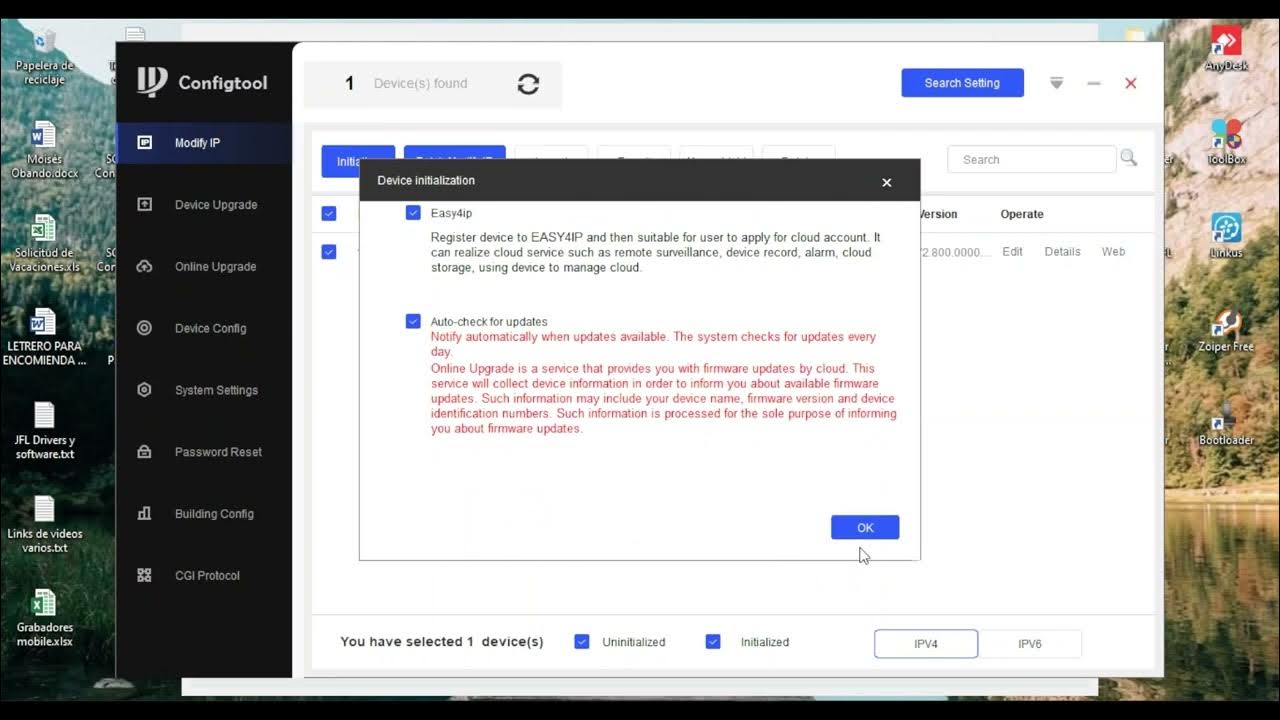The image size is (1280, 720).
Task: Click Edit in the device row
Action: pos(1013,252)
